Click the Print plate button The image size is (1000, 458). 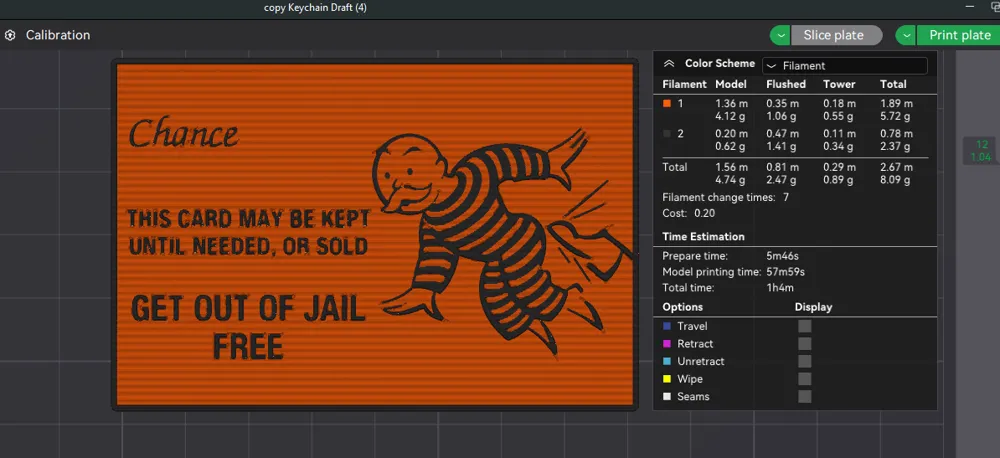[x=959, y=35]
